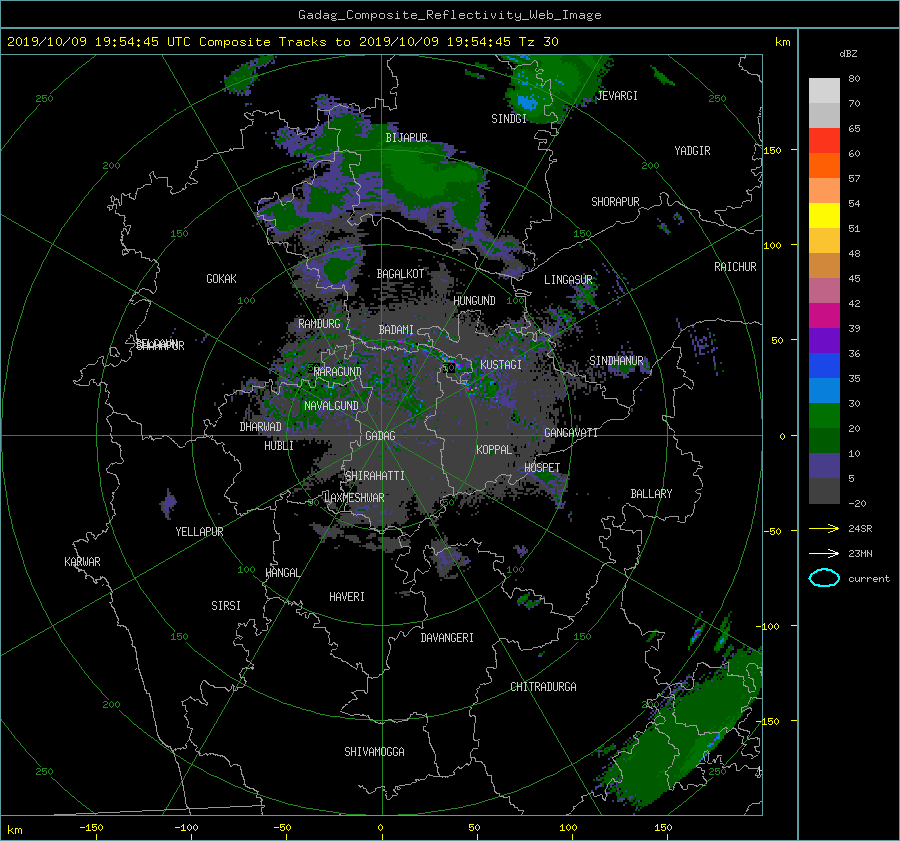
Task: Click the HUNGUND city label
Action: point(474,300)
